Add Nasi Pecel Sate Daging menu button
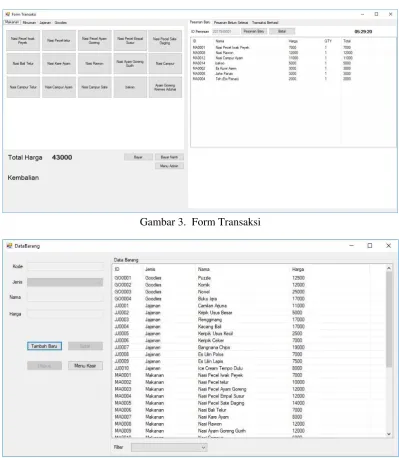Viewport: 399px width, 458px height. 165,40
